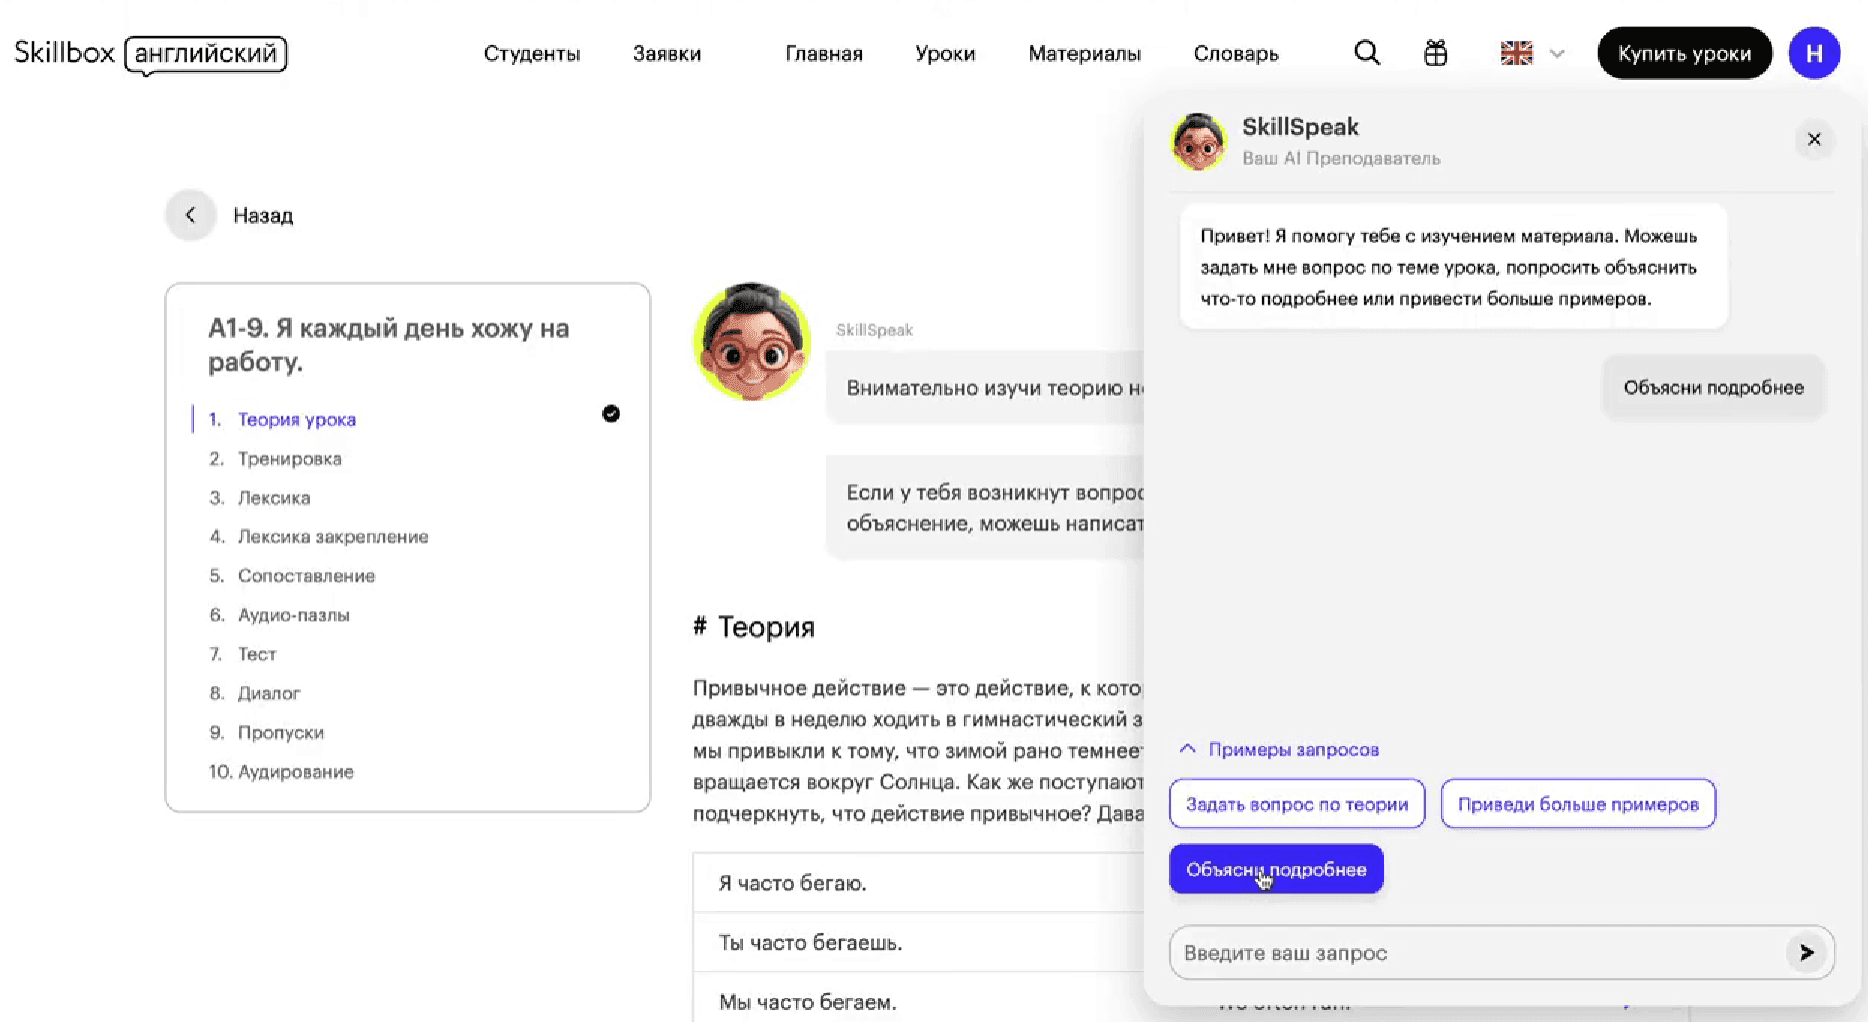This screenshot has height=1022, width=1868.
Task: Go to the Словарь page
Action: coord(1235,54)
